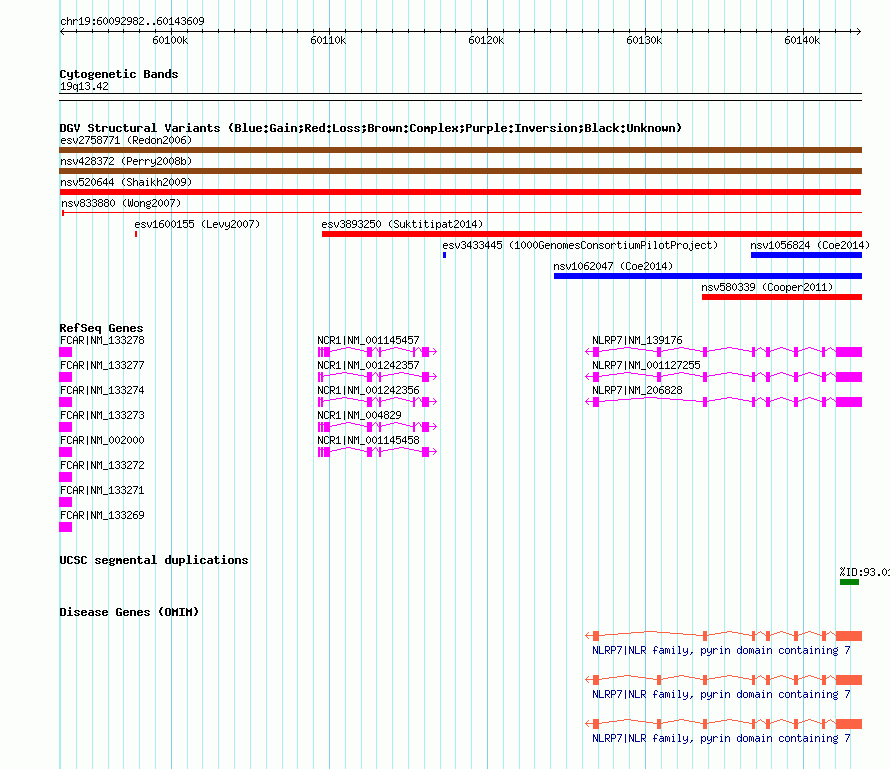Click the esv3893250 (Suktitipat2014) red bar
Image resolution: width=890 pixels, height=769 pixels.
[x=591, y=234]
